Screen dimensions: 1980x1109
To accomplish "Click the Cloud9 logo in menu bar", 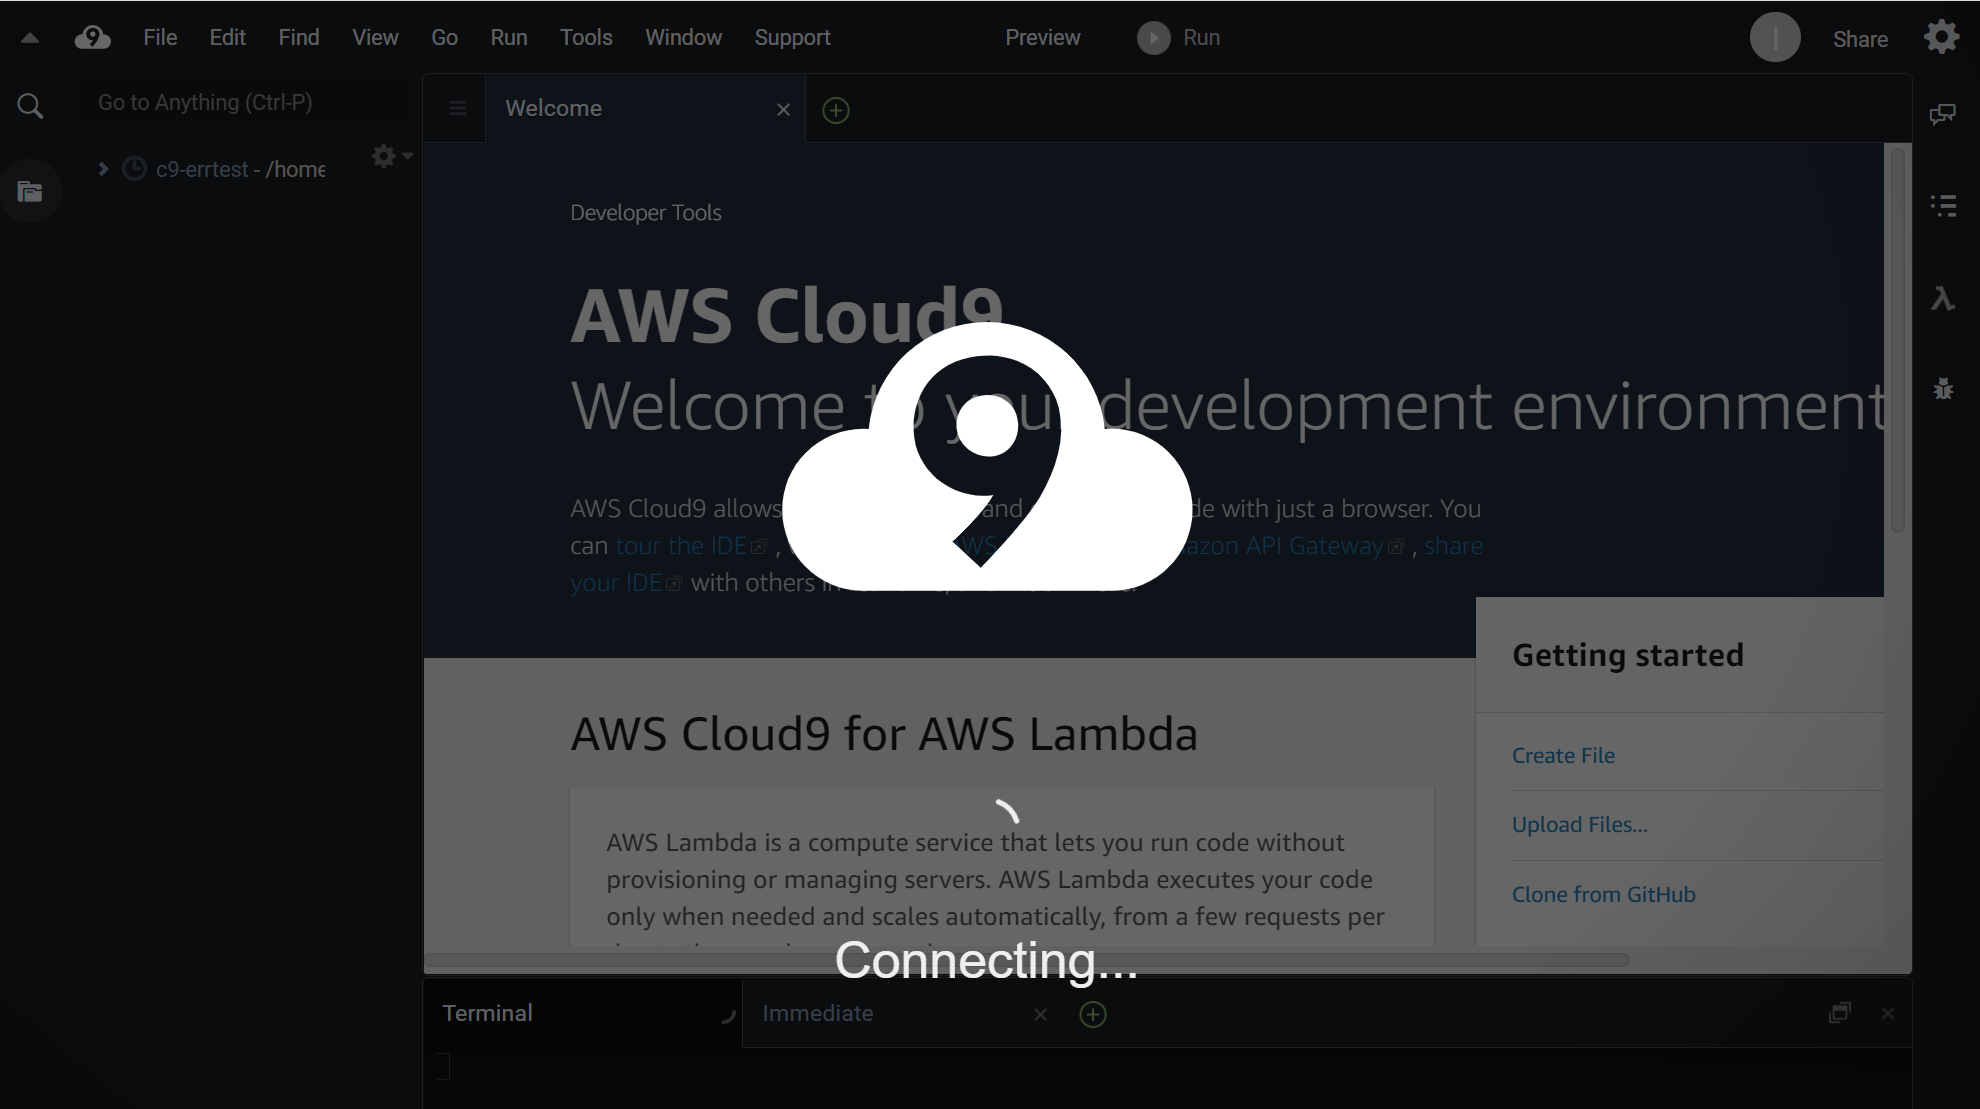I will [x=92, y=38].
